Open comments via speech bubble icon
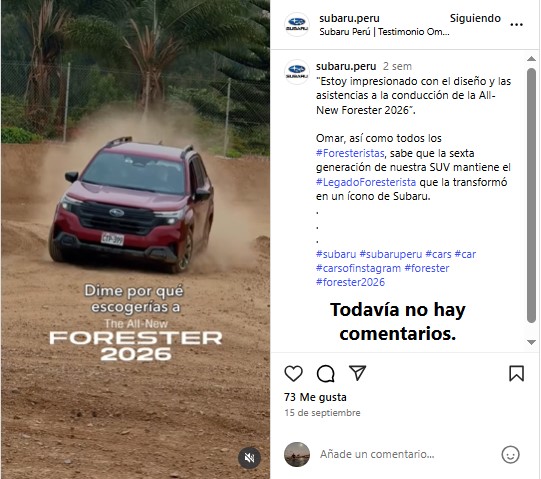The image size is (541, 479). 325,373
